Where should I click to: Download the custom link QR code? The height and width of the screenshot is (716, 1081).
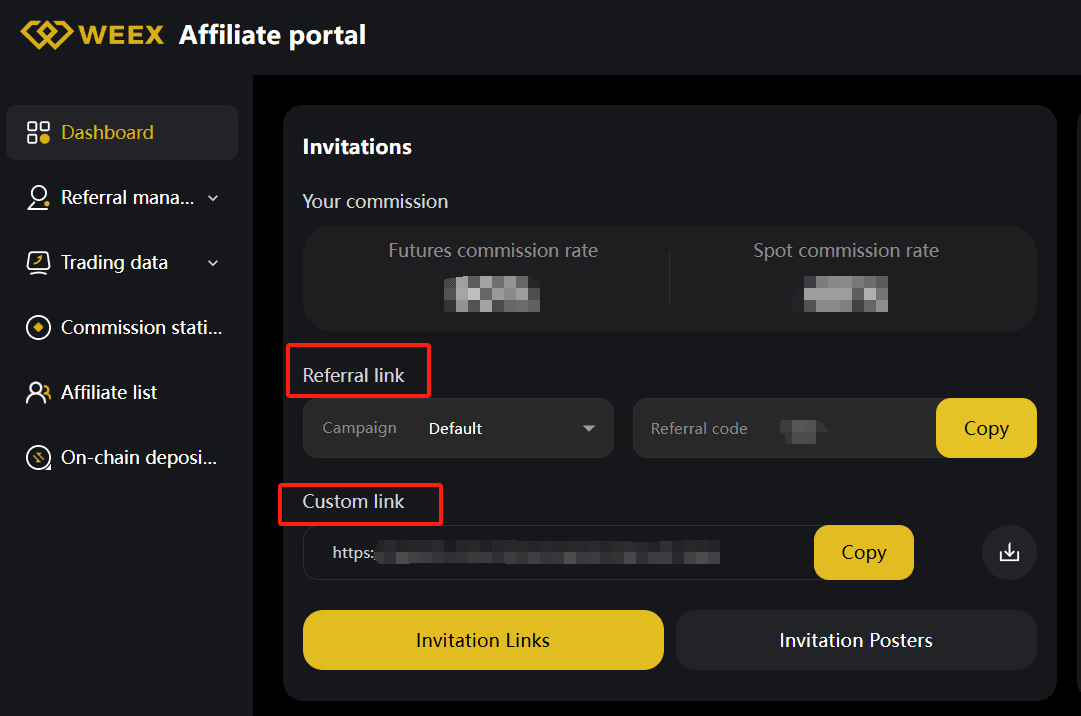pyautogui.click(x=1009, y=552)
